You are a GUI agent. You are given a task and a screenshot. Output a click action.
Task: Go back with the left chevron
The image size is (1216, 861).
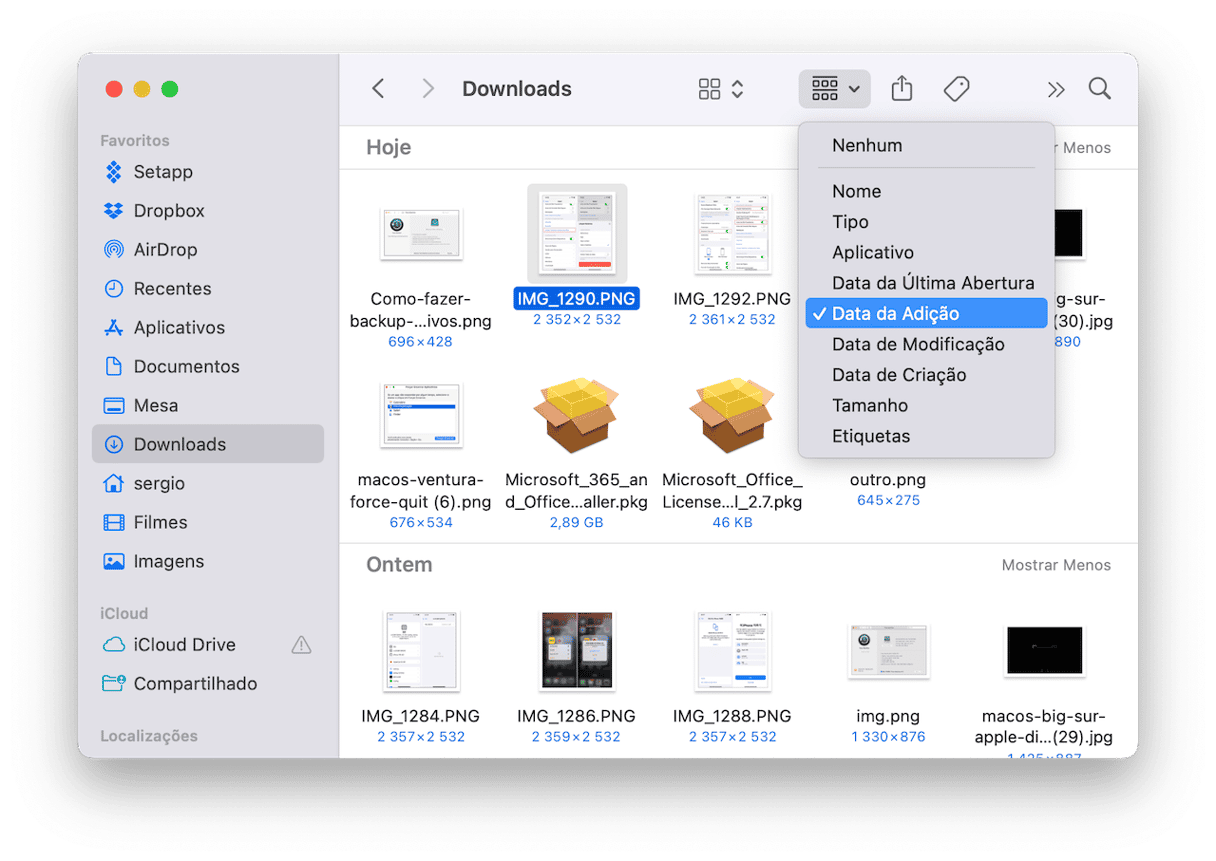[378, 89]
